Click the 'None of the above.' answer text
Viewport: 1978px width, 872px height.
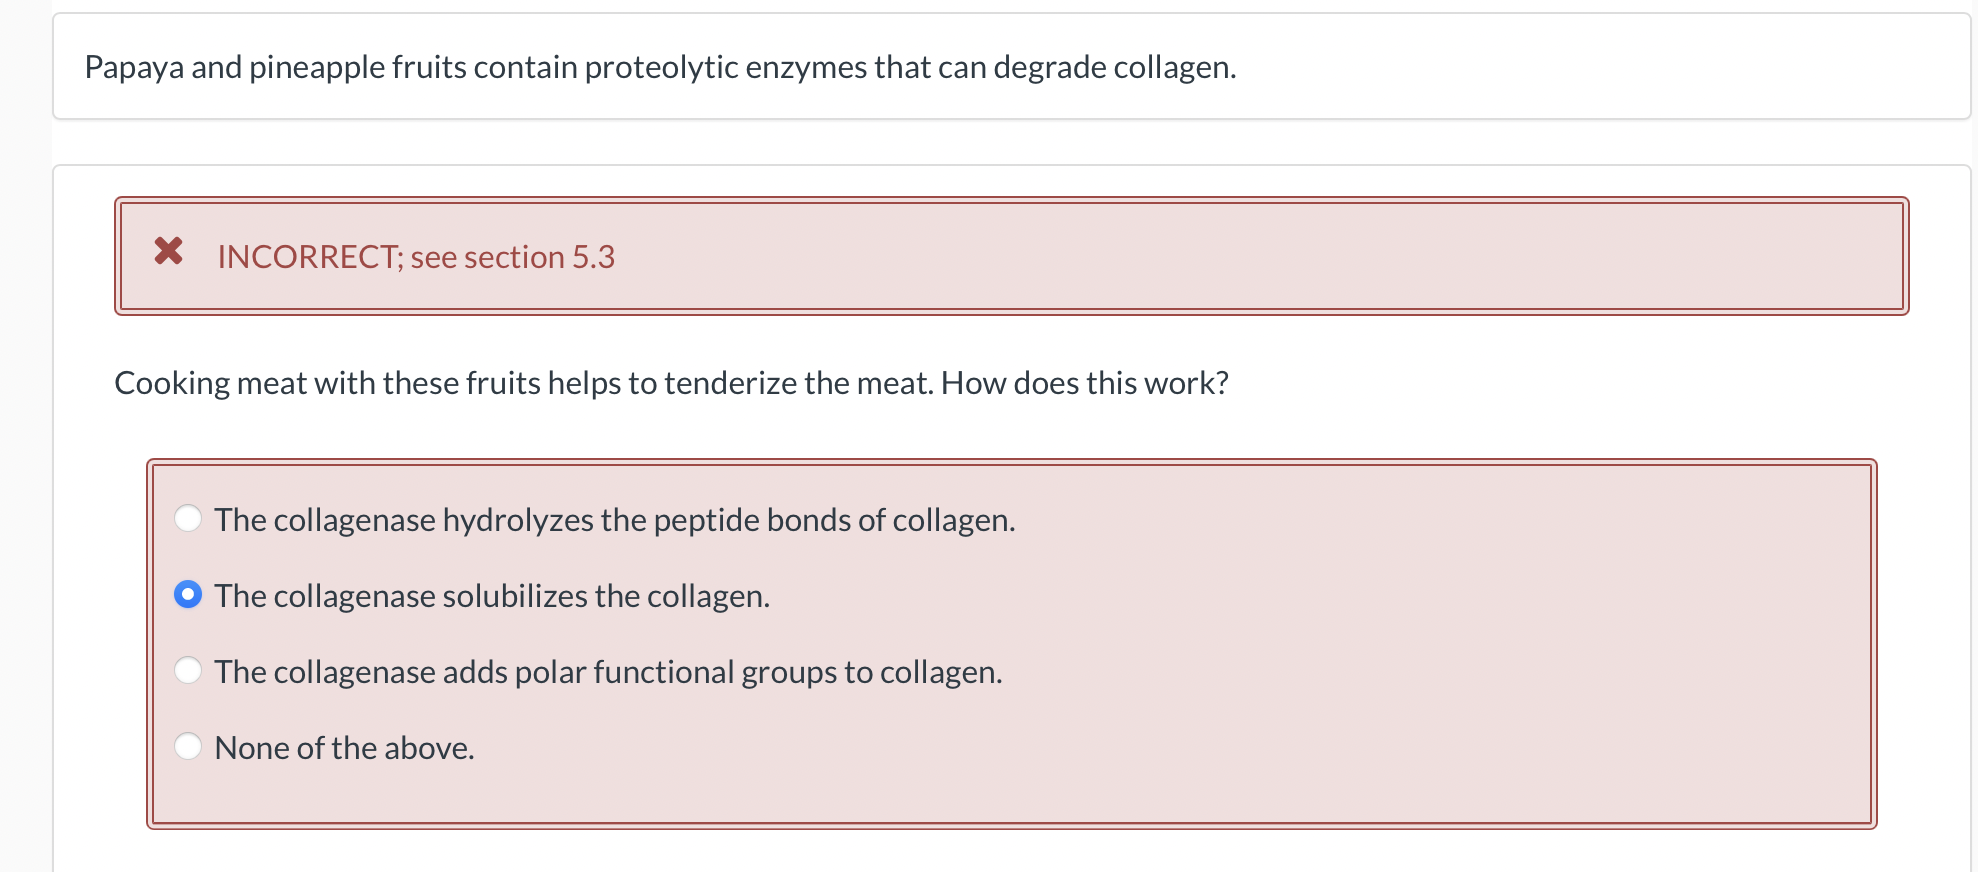(344, 748)
